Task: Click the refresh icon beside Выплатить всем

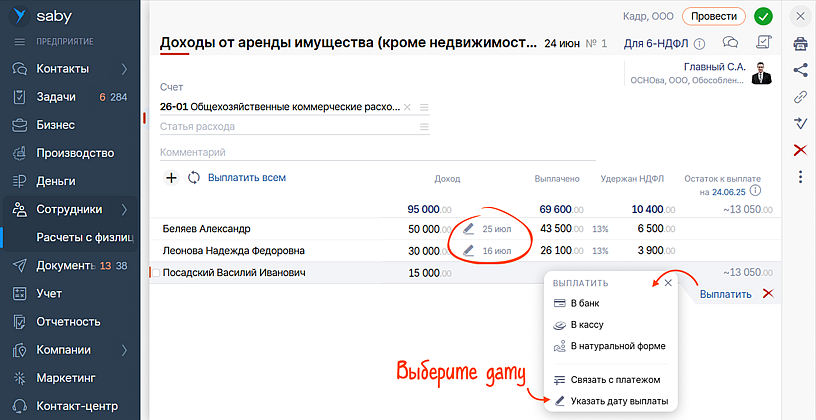Action: (193, 178)
